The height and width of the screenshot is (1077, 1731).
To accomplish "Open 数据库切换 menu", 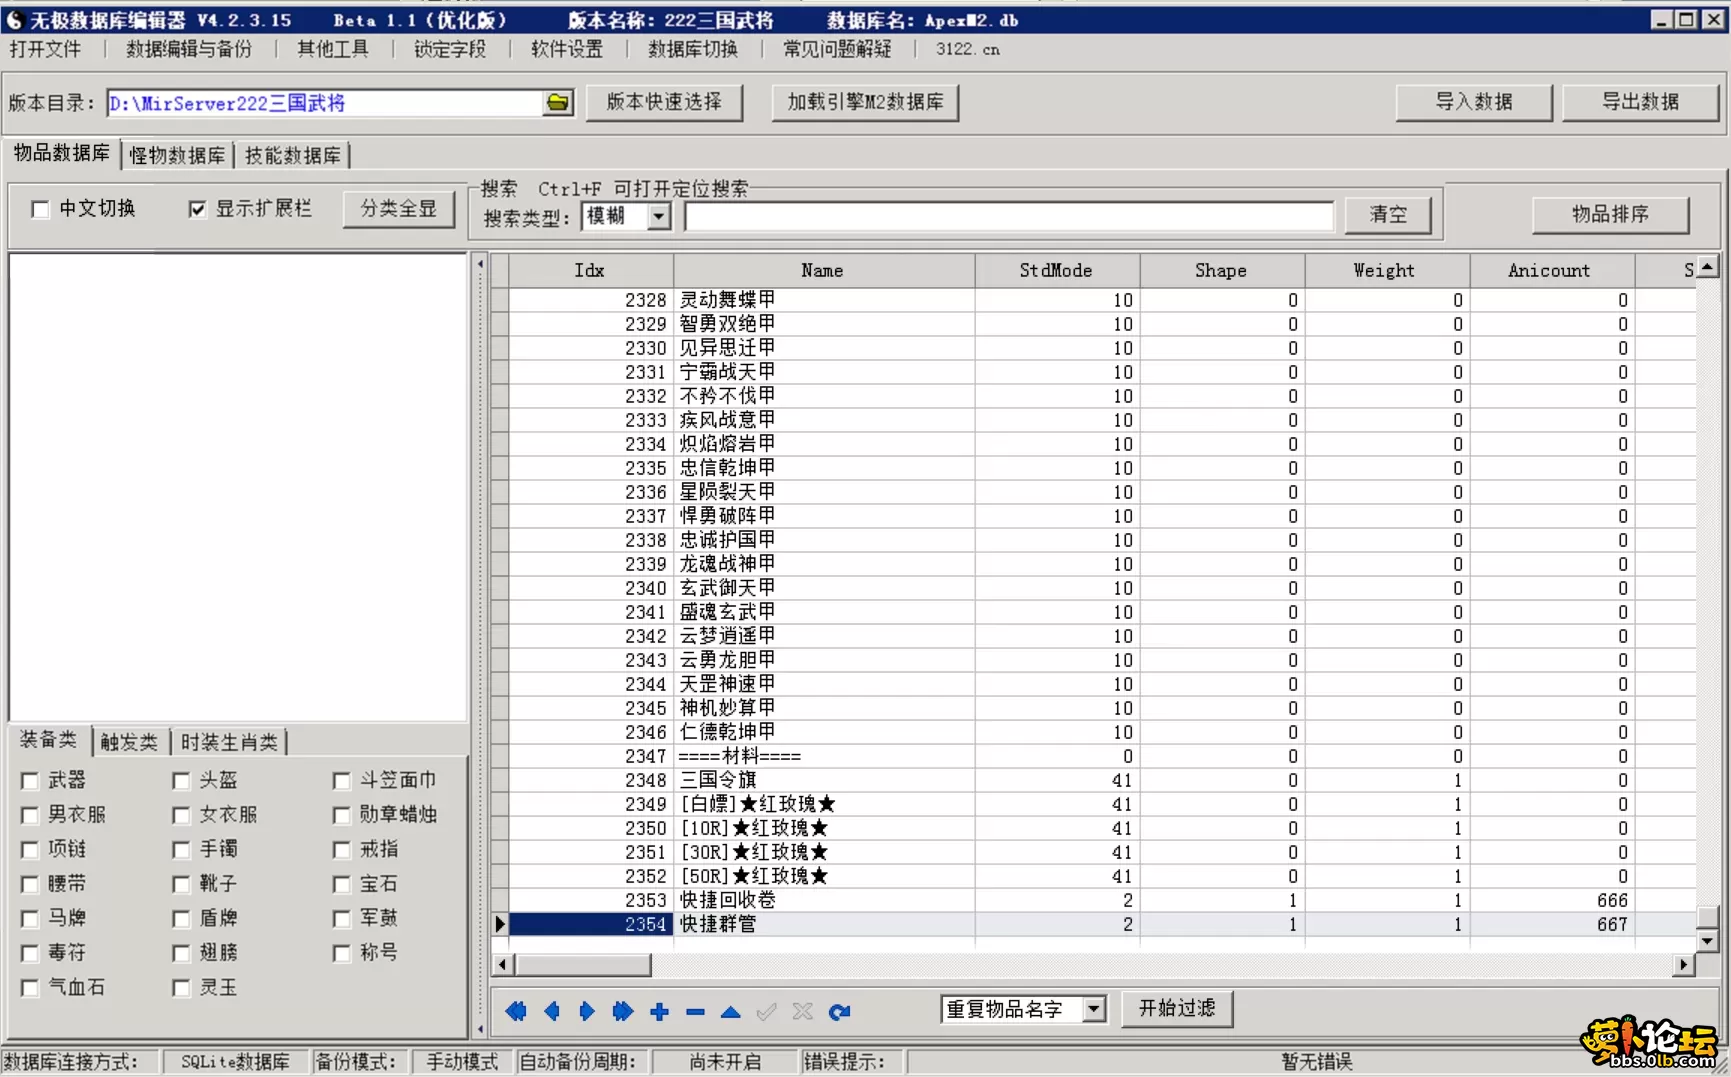I will (x=693, y=49).
